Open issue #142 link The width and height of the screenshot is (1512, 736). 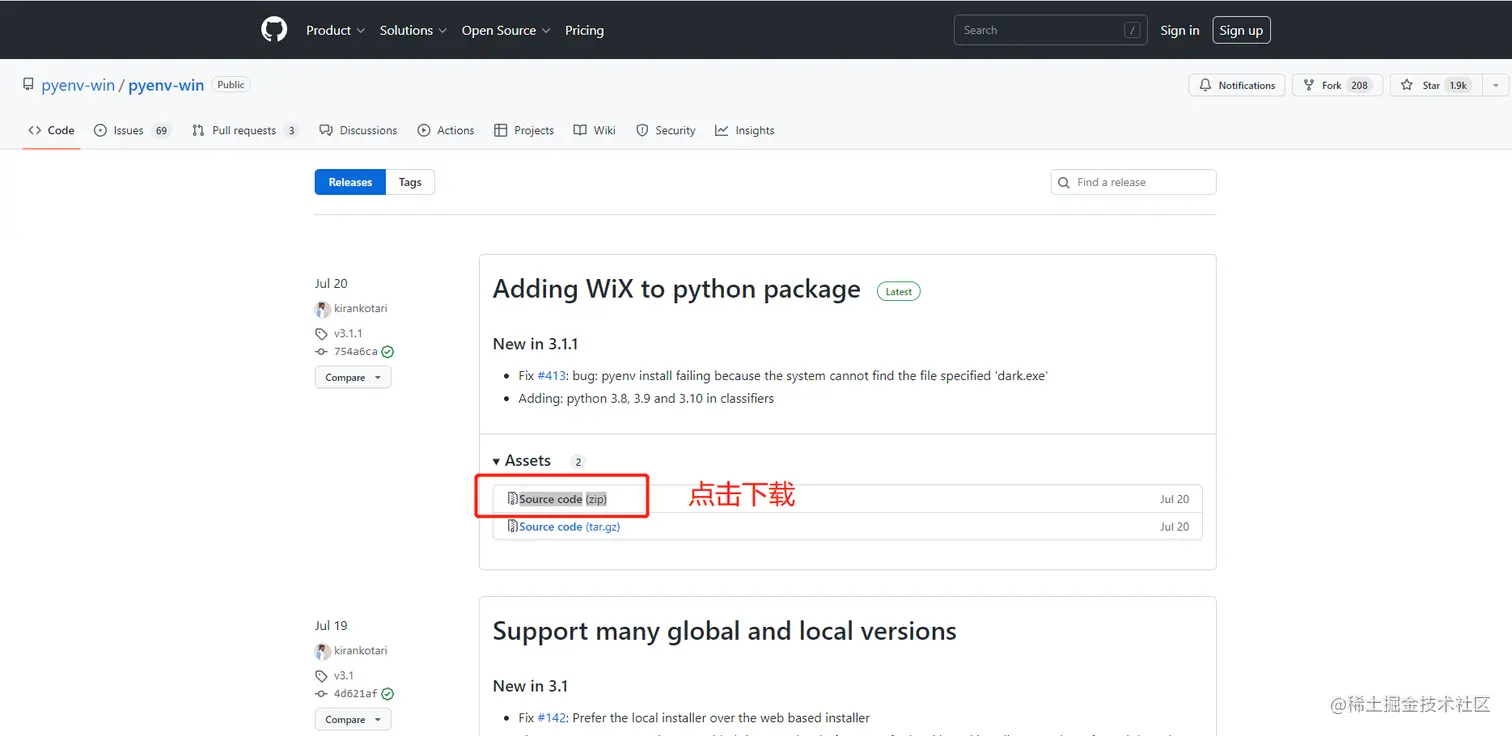coord(552,718)
